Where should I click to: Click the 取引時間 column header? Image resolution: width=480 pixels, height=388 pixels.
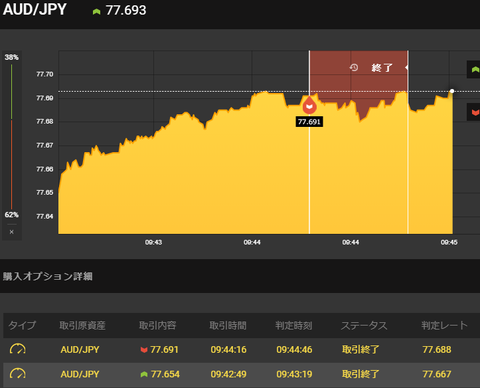[x=228, y=325]
